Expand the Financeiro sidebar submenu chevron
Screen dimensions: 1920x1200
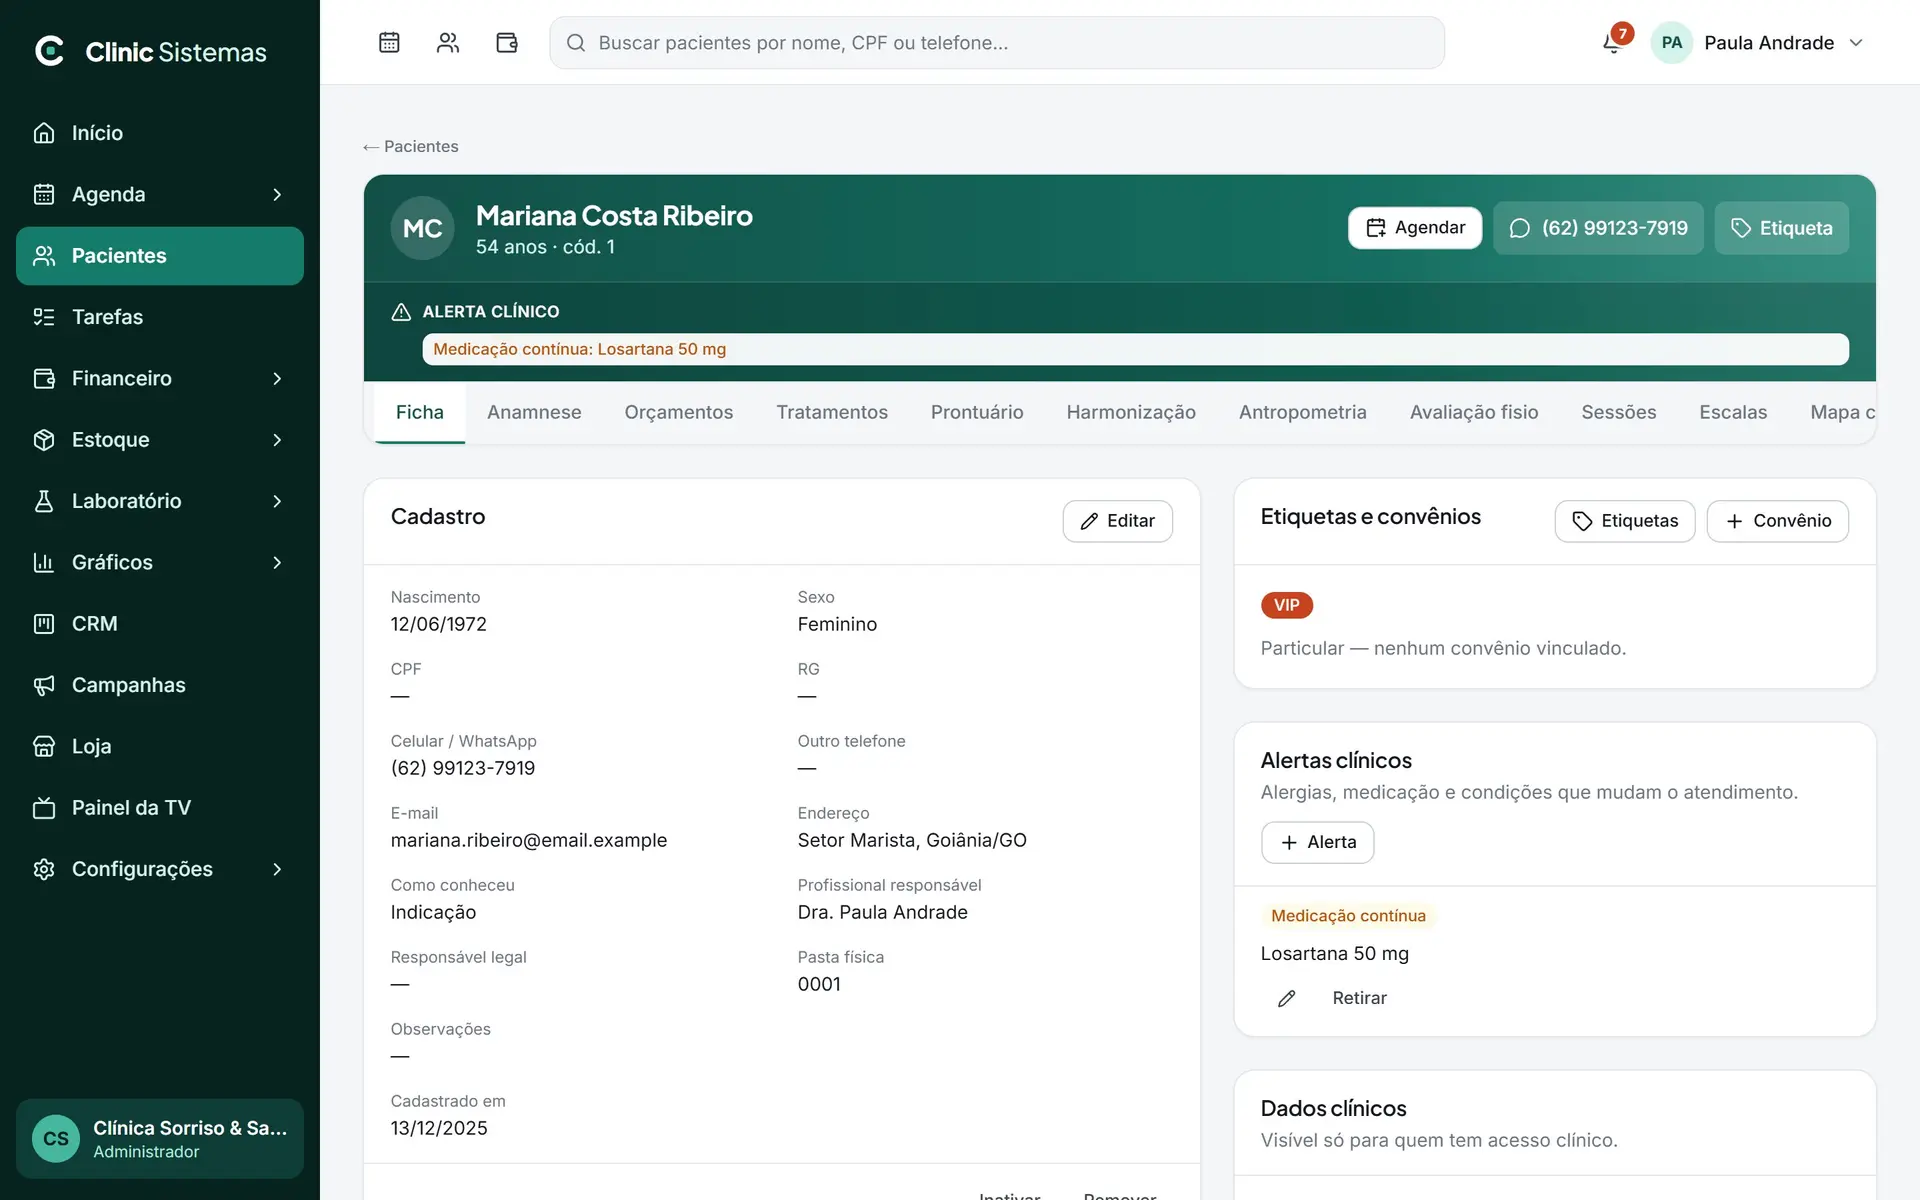click(x=277, y=378)
